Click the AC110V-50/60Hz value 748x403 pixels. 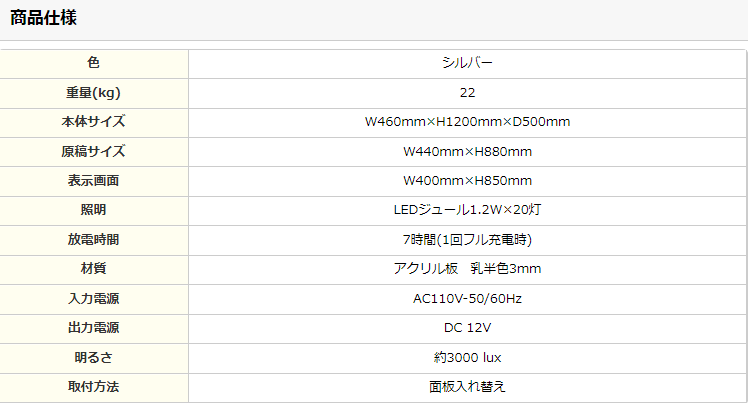467,299
